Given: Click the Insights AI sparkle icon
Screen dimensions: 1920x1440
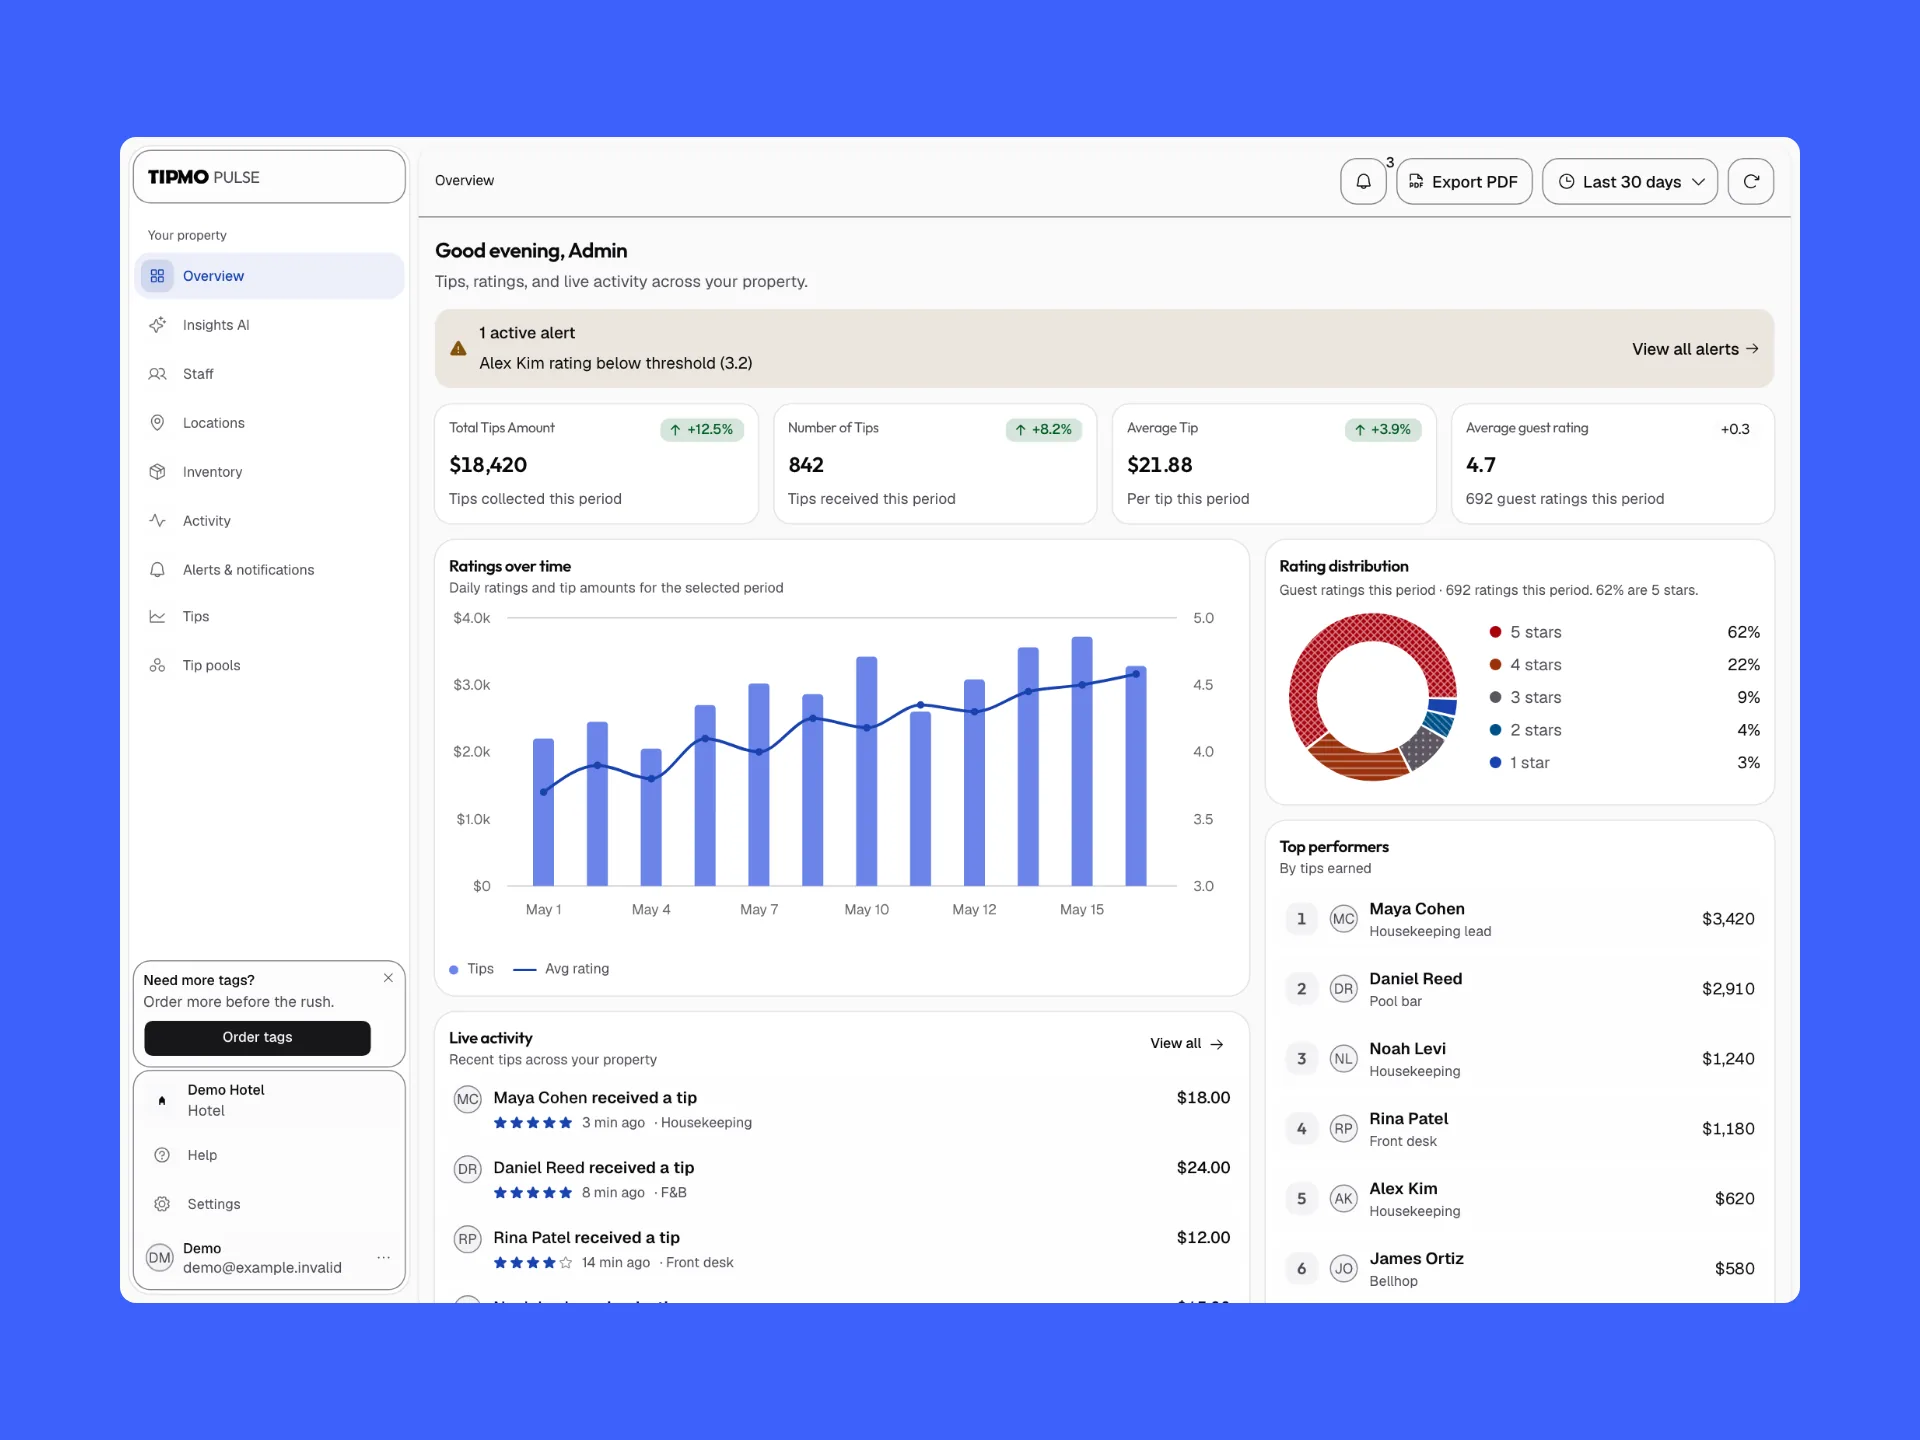Looking at the screenshot, I should coord(157,325).
